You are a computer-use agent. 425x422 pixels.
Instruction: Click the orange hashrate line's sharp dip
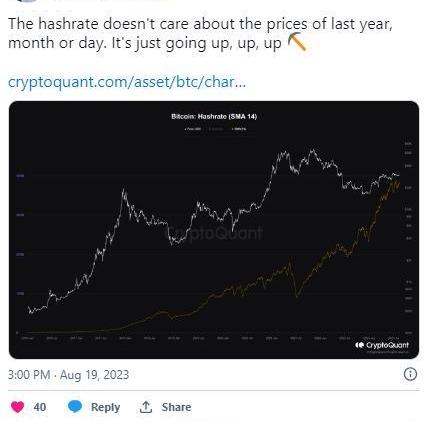tap(296, 293)
